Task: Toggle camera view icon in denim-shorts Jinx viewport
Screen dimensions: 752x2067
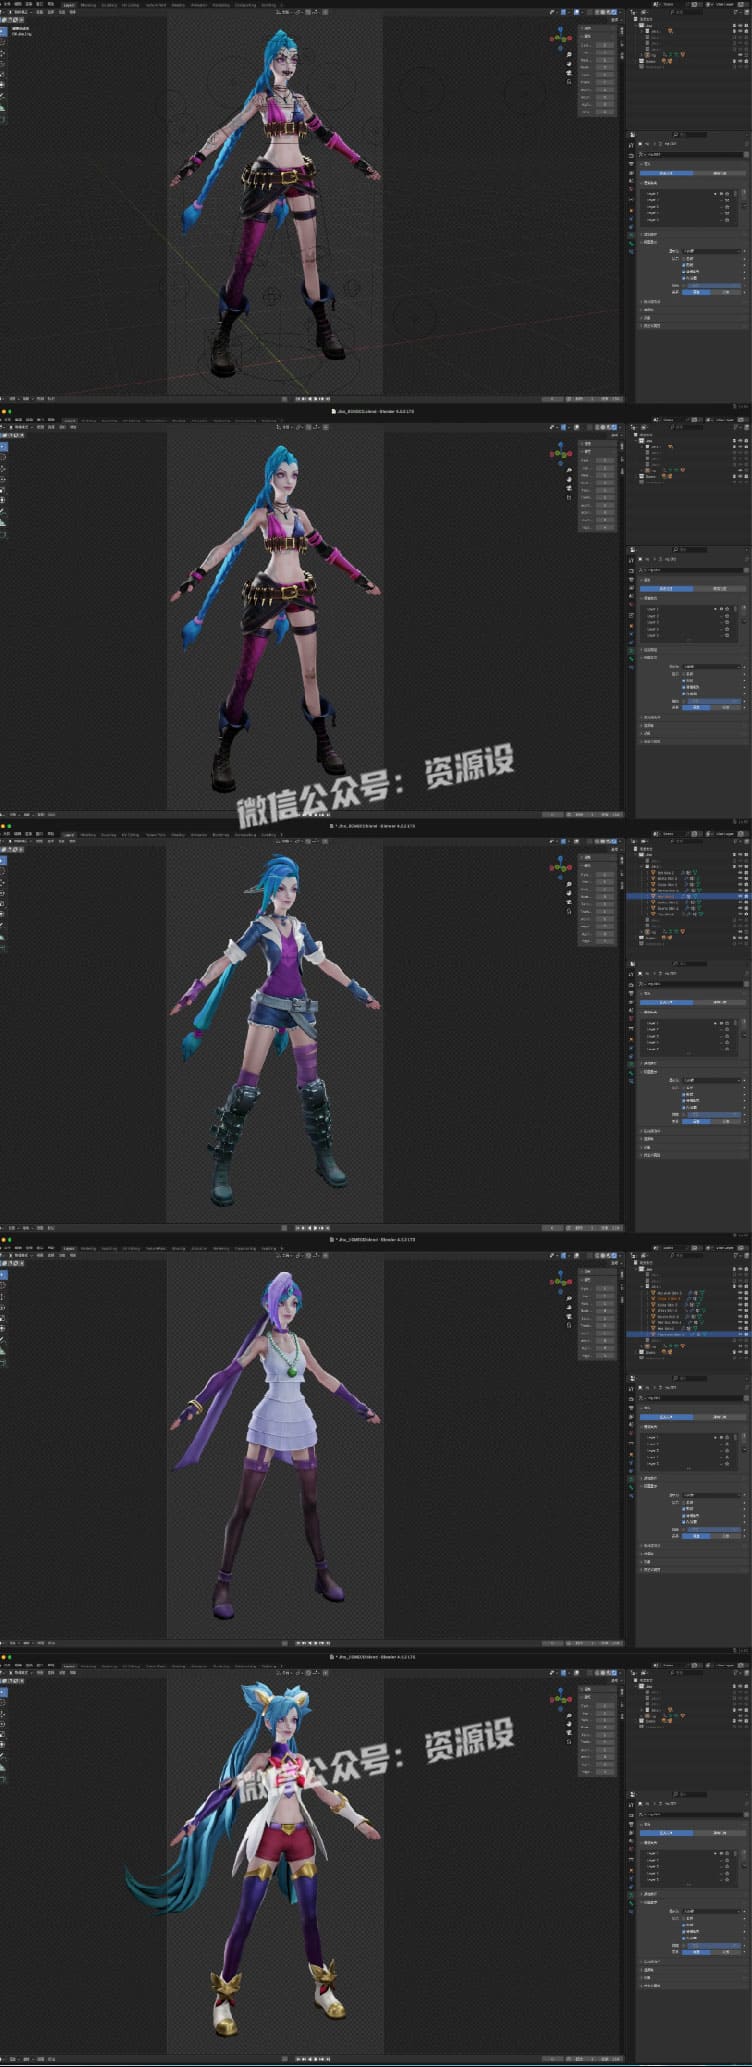Action: pos(569,902)
